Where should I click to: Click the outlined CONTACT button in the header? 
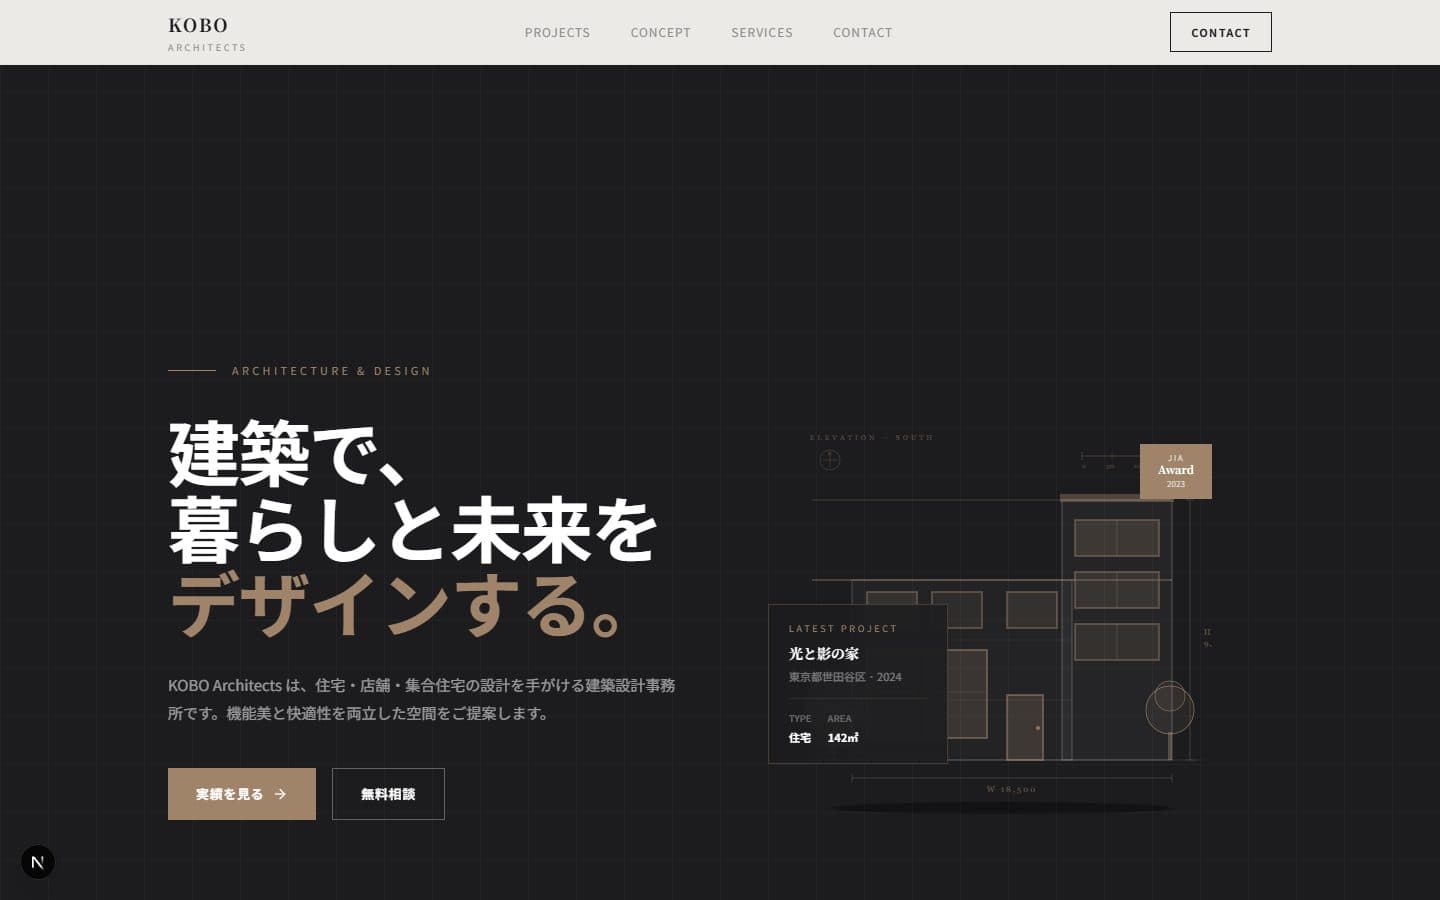tap(1220, 32)
